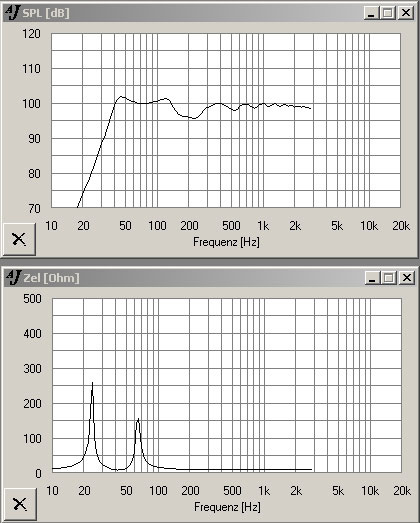The width and height of the screenshot is (420, 523).
Task: Click the AJ app icon in SPL window title
Action: pyautogui.click(x=13, y=13)
